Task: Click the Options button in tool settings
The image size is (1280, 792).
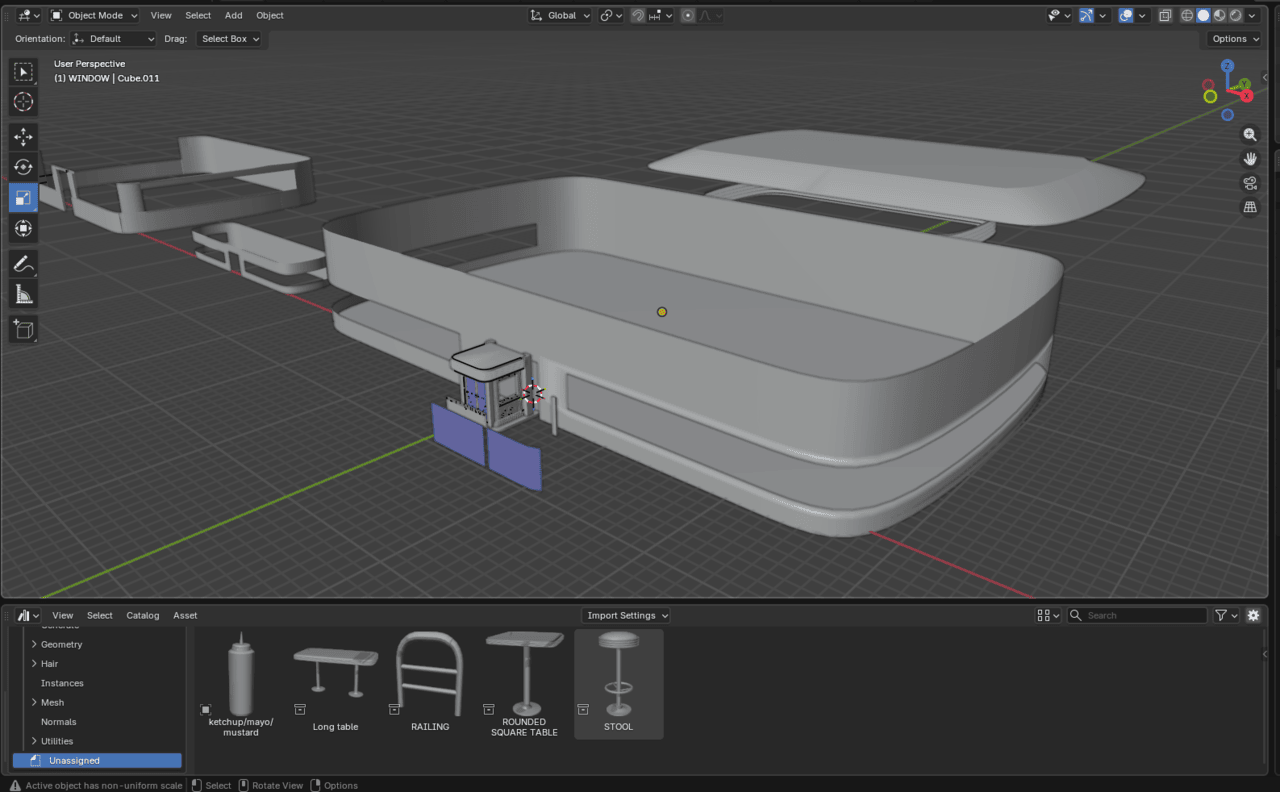Action: (x=1234, y=39)
